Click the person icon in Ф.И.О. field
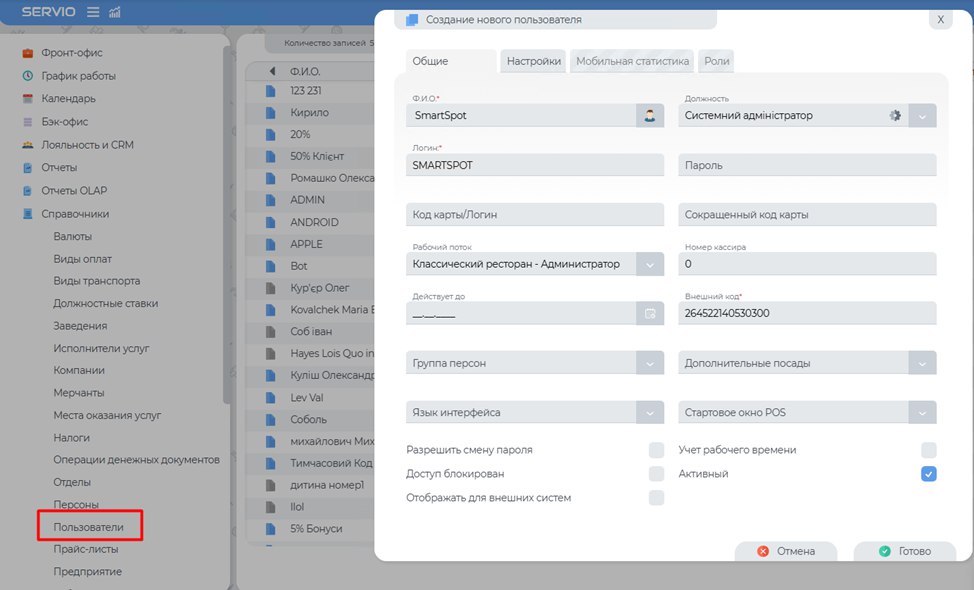 650,116
